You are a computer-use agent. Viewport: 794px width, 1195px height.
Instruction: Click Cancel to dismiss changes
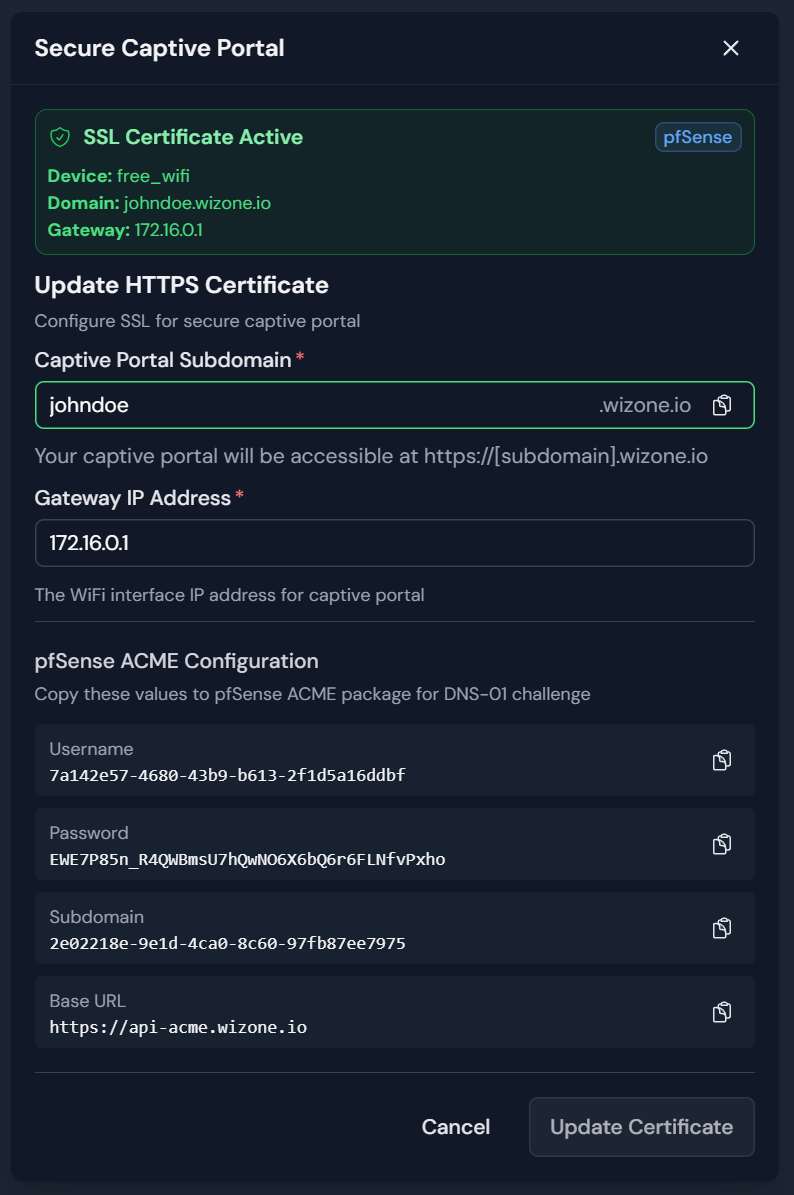pyautogui.click(x=456, y=1127)
